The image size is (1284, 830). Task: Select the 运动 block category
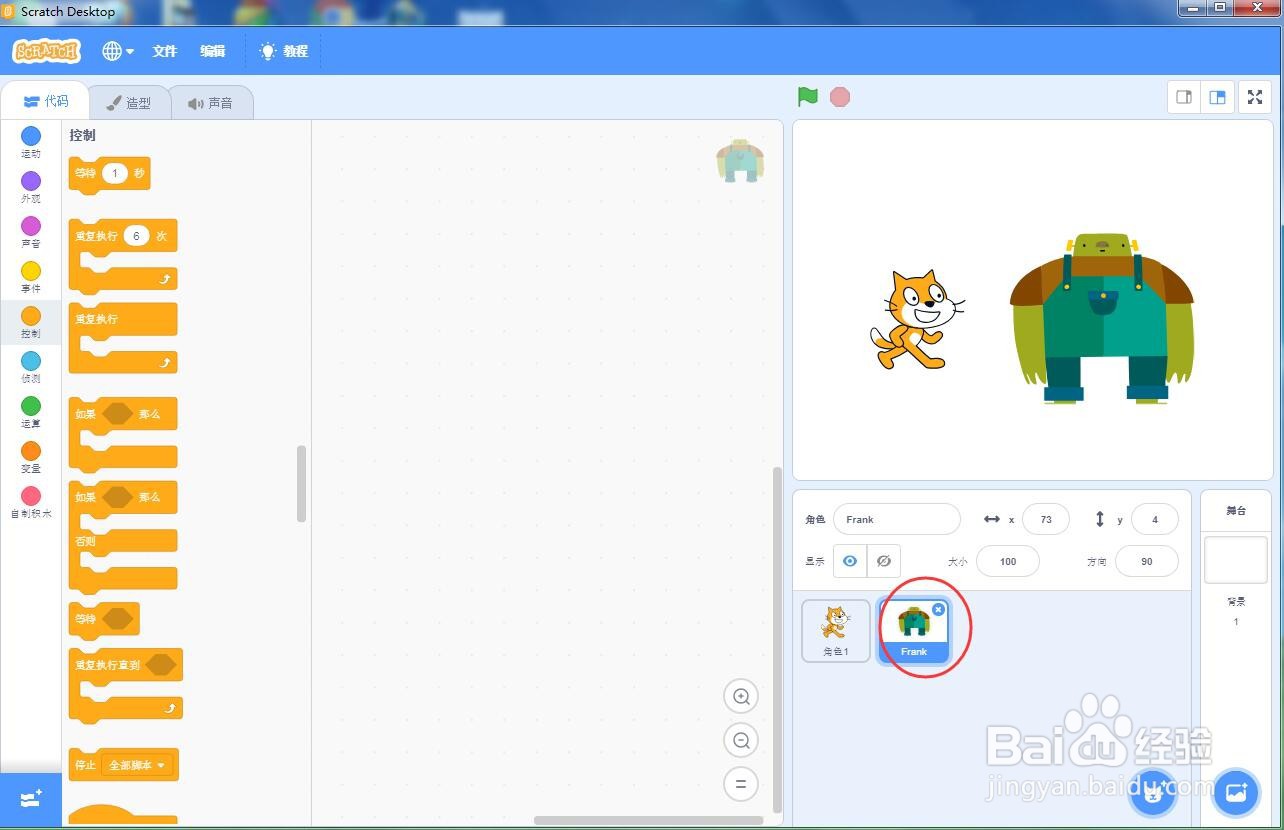[x=31, y=142]
